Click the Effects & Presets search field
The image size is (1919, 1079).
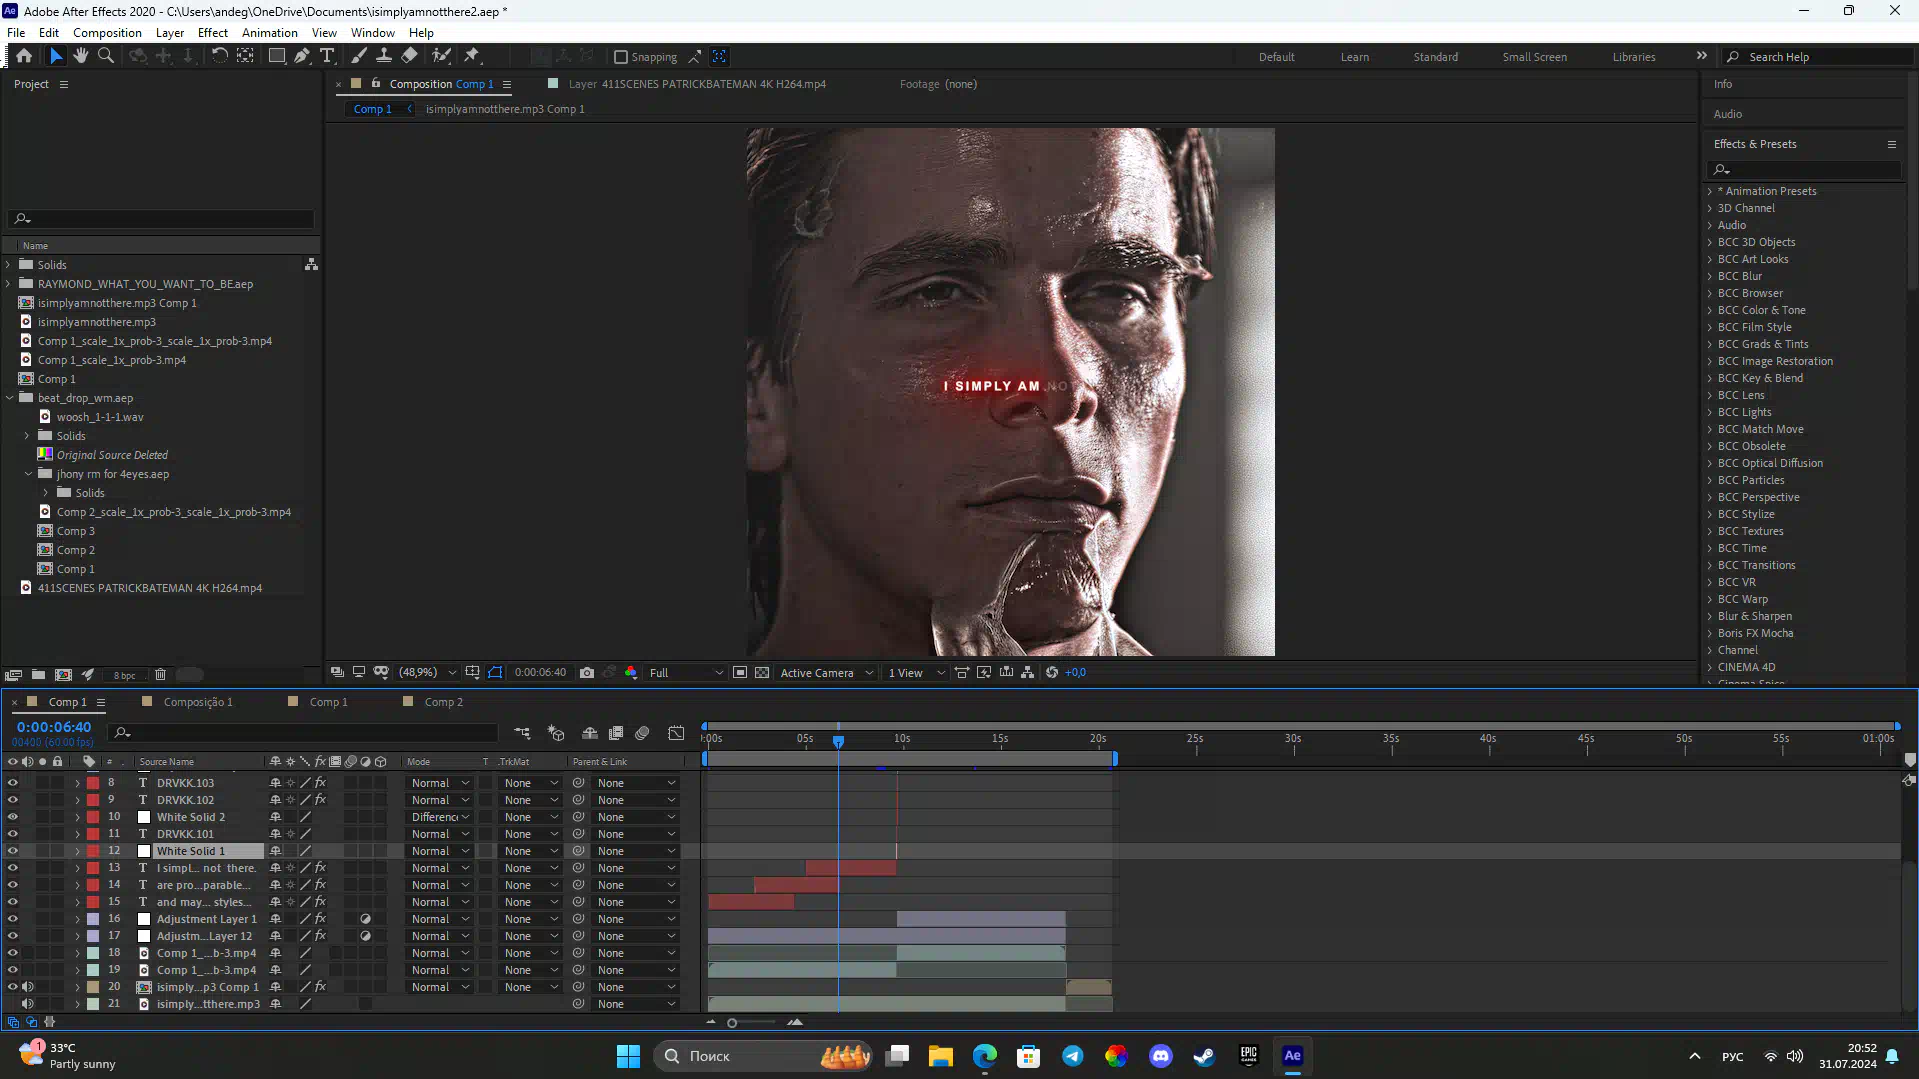(x=1805, y=170)
